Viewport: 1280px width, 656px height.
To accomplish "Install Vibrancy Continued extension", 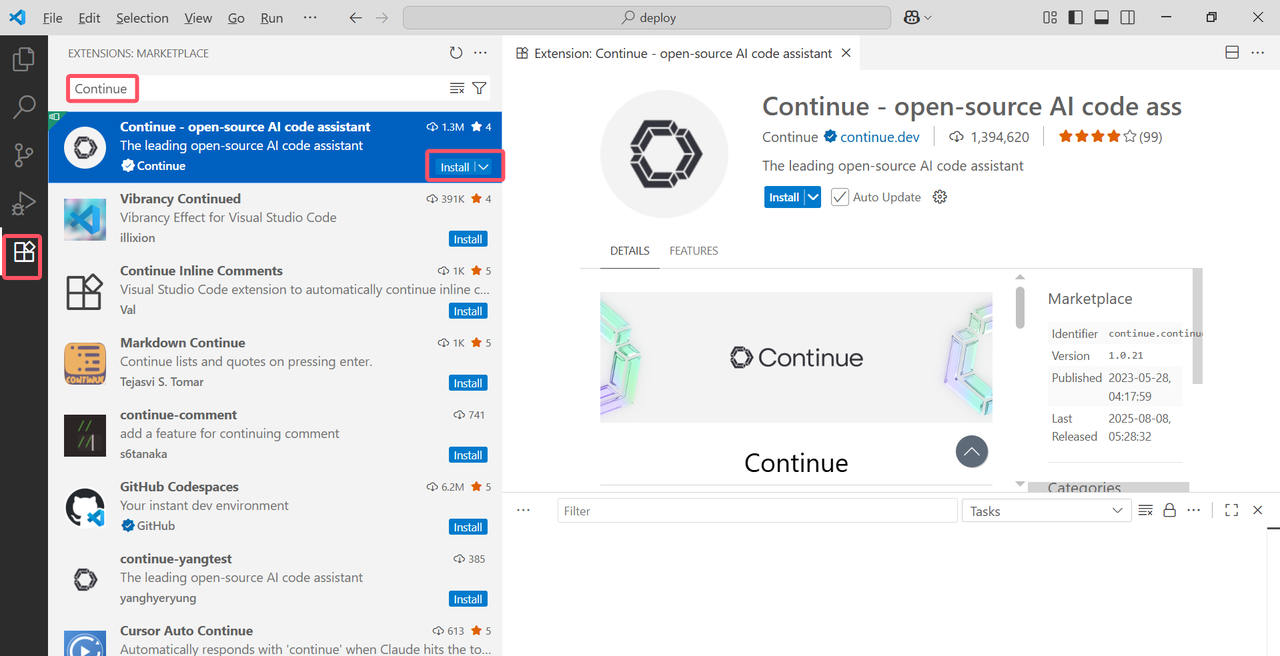I will [x=468, y=239].
